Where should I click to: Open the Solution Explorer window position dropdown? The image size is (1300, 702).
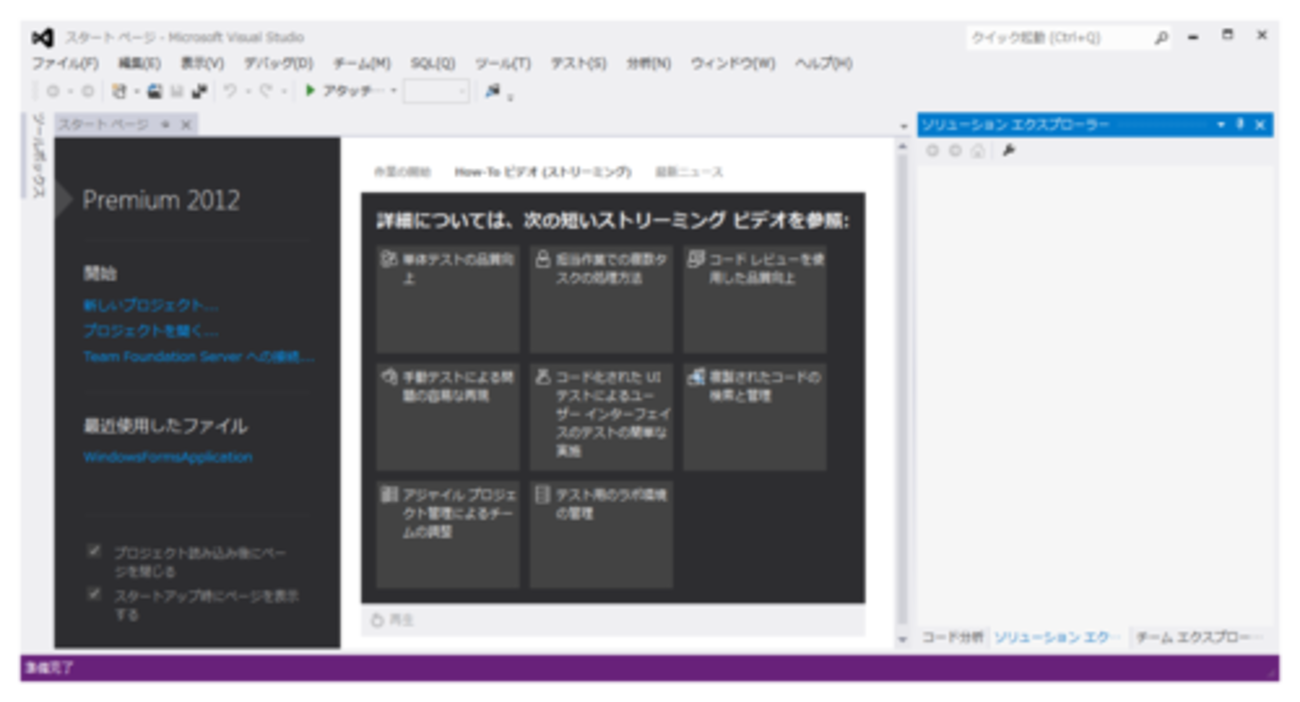(1221, 125)
